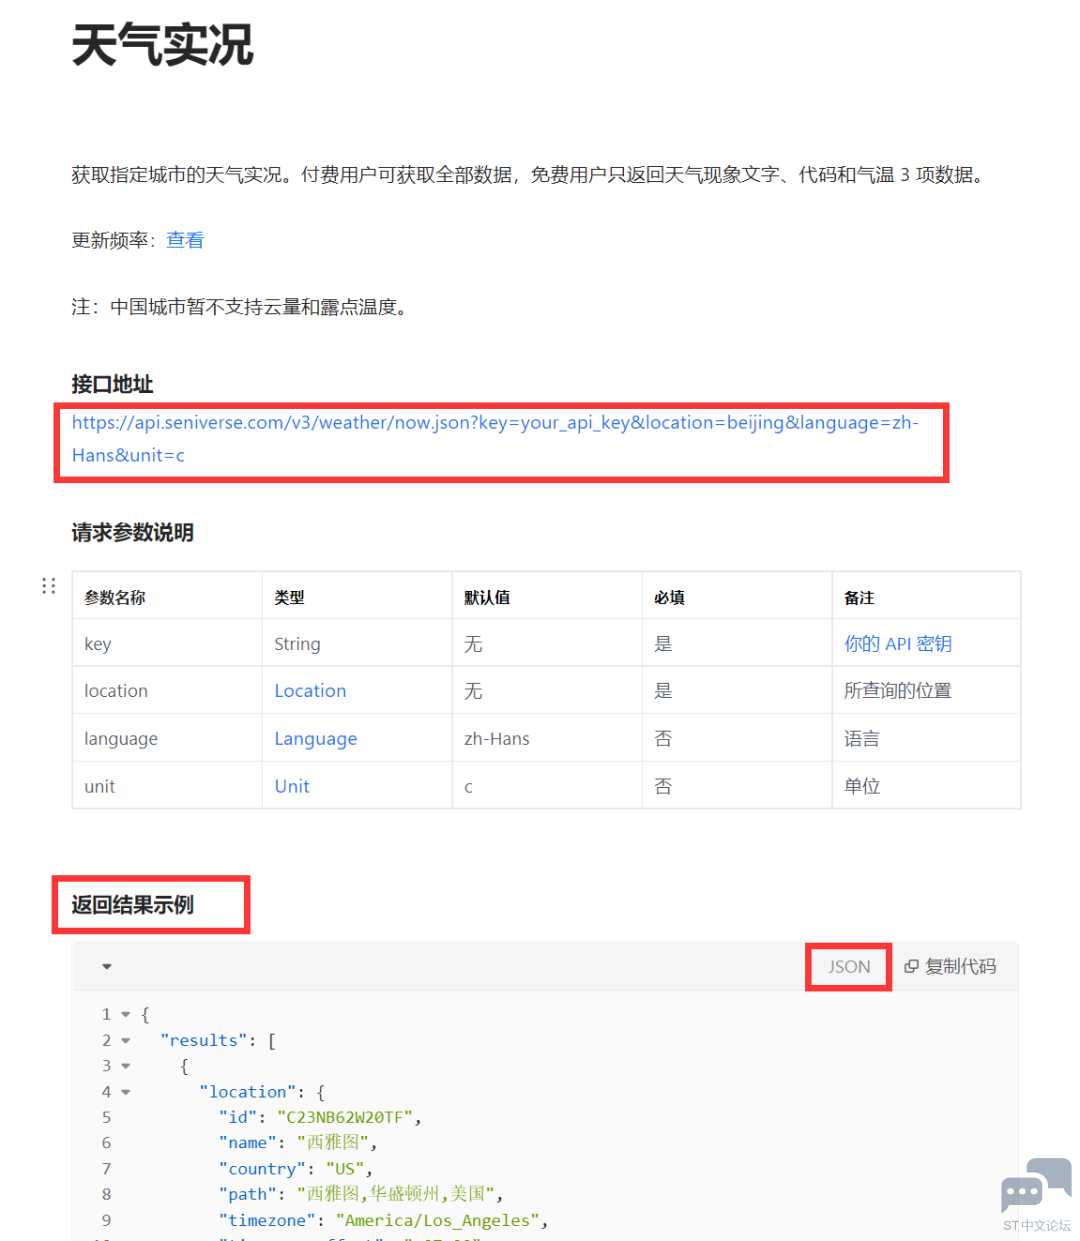Click the table drag handle dots icon
Screen dimensions: 1080x1241
pos(48,586)
